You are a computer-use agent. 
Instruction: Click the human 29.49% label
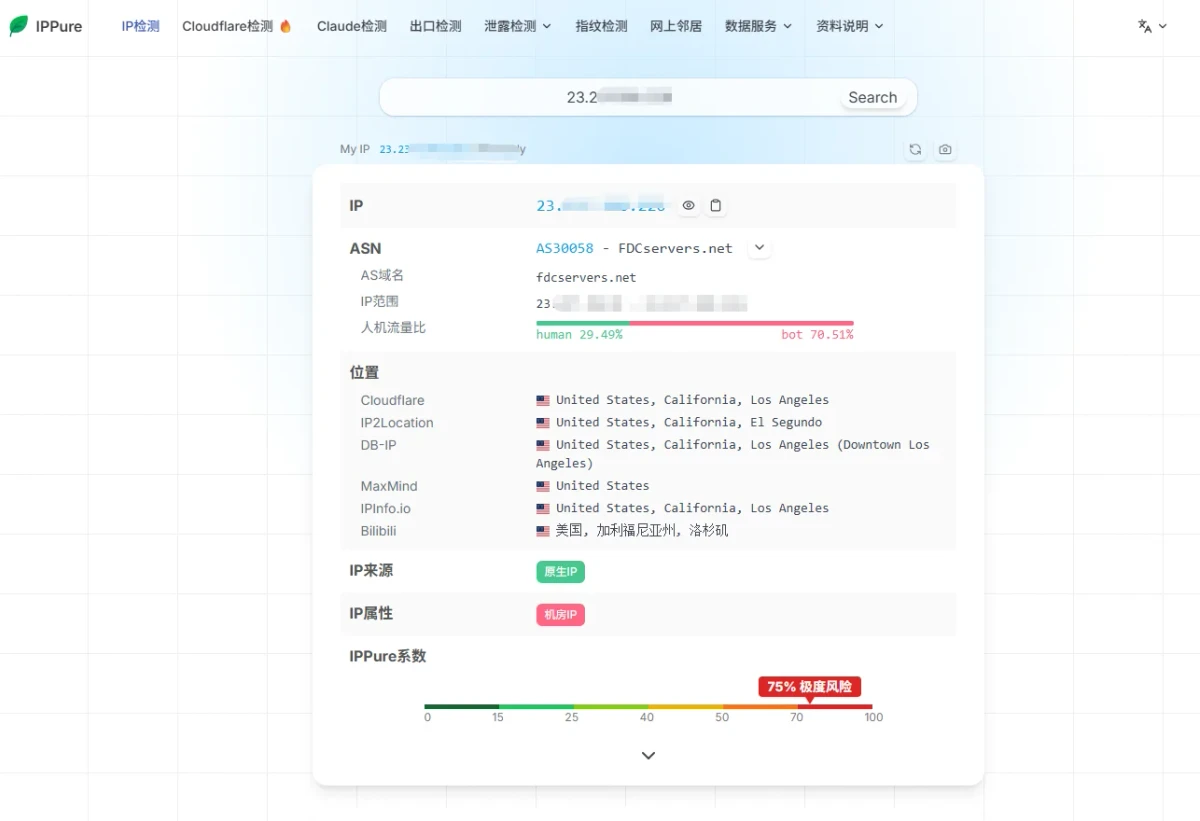[x=579, y=335]
